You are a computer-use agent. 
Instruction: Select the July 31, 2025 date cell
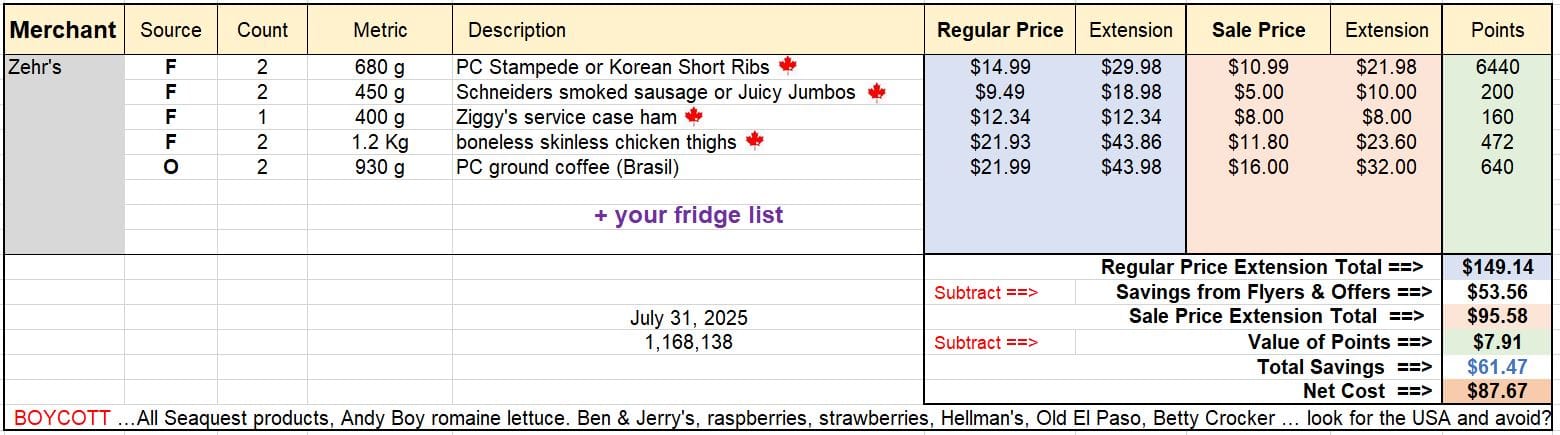pos(688,318)
